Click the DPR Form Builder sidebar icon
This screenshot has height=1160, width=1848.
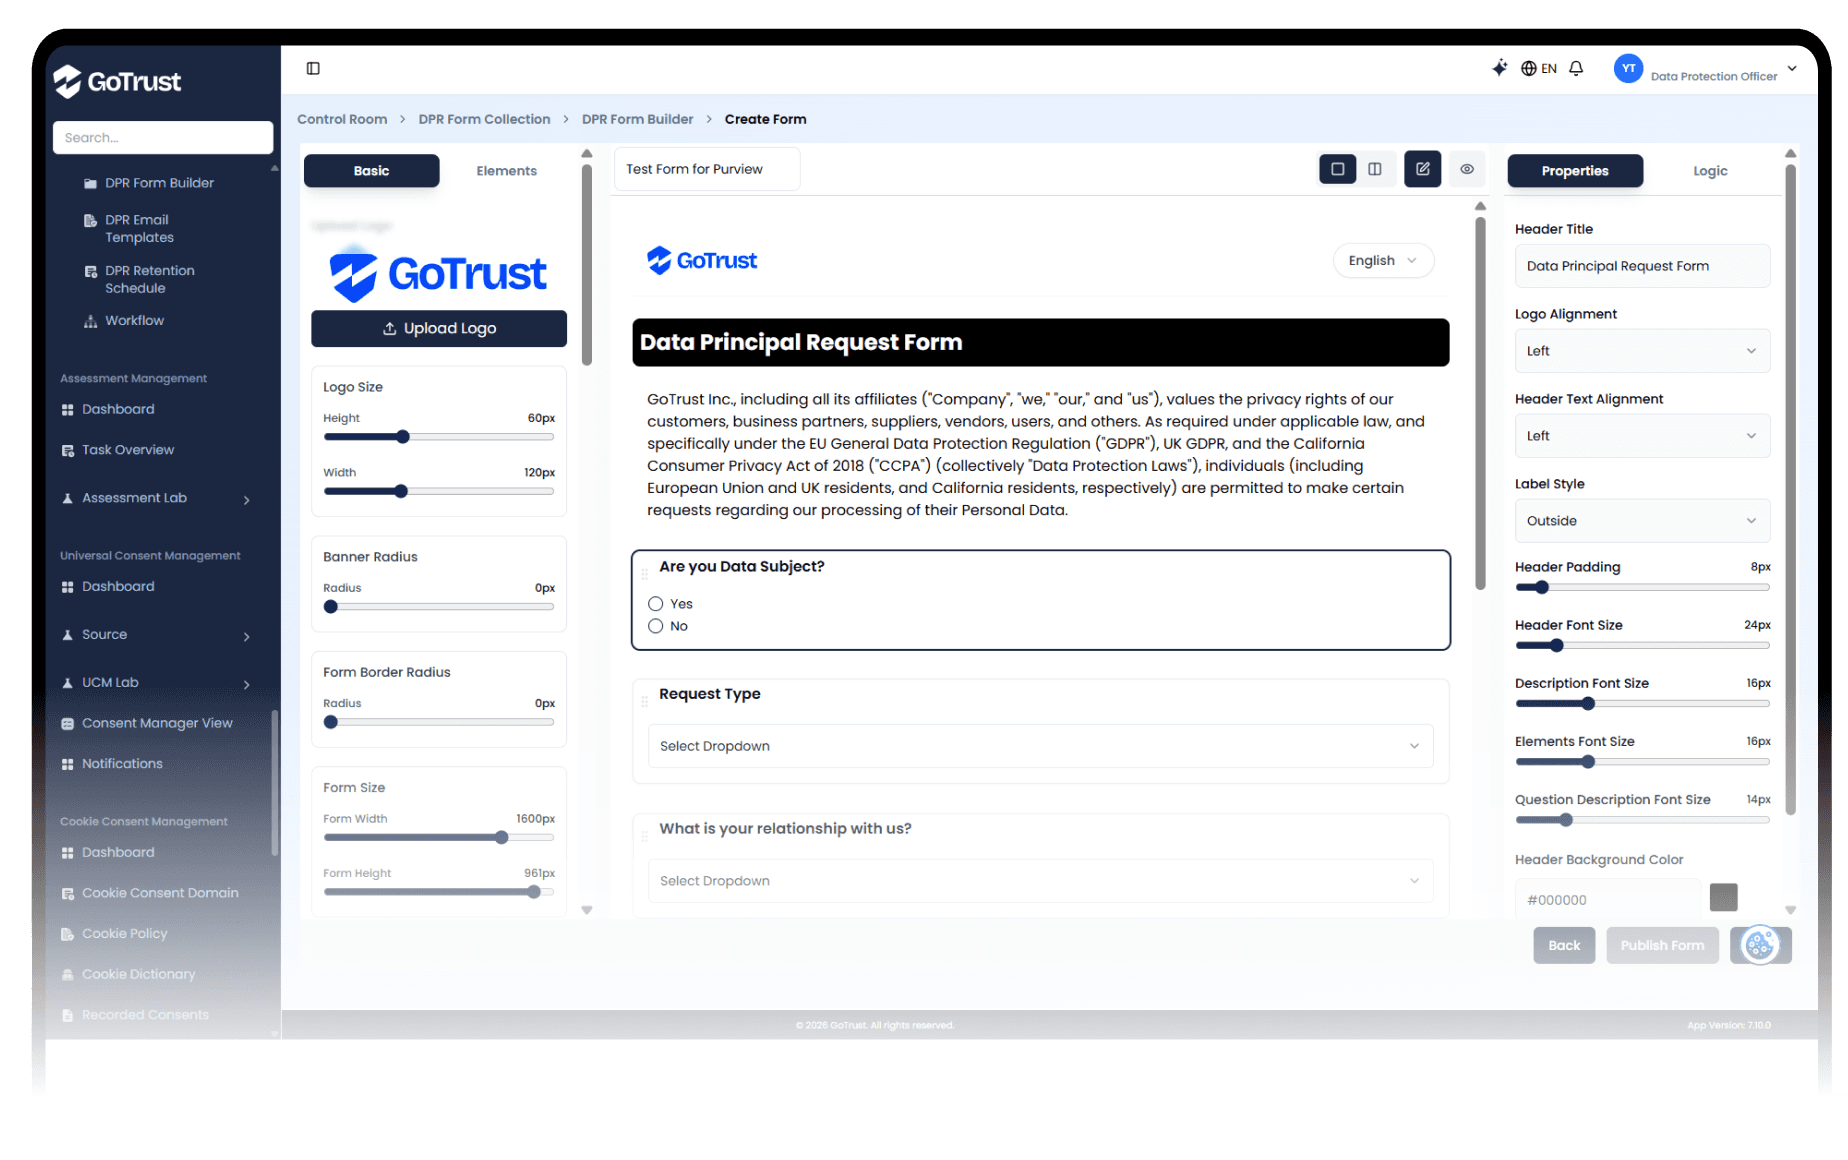(x=90, y=184)
